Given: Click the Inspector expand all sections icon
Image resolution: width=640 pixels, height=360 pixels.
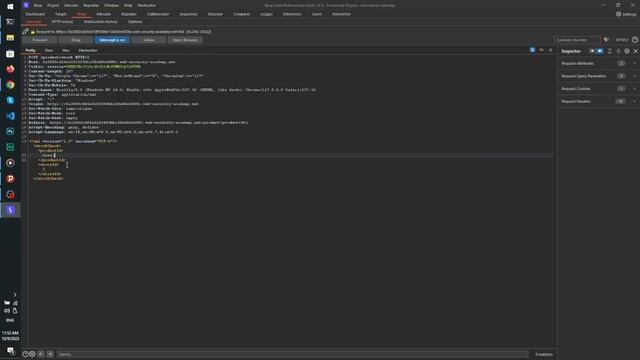Looking at the screenshot, I should click(618, 51).
